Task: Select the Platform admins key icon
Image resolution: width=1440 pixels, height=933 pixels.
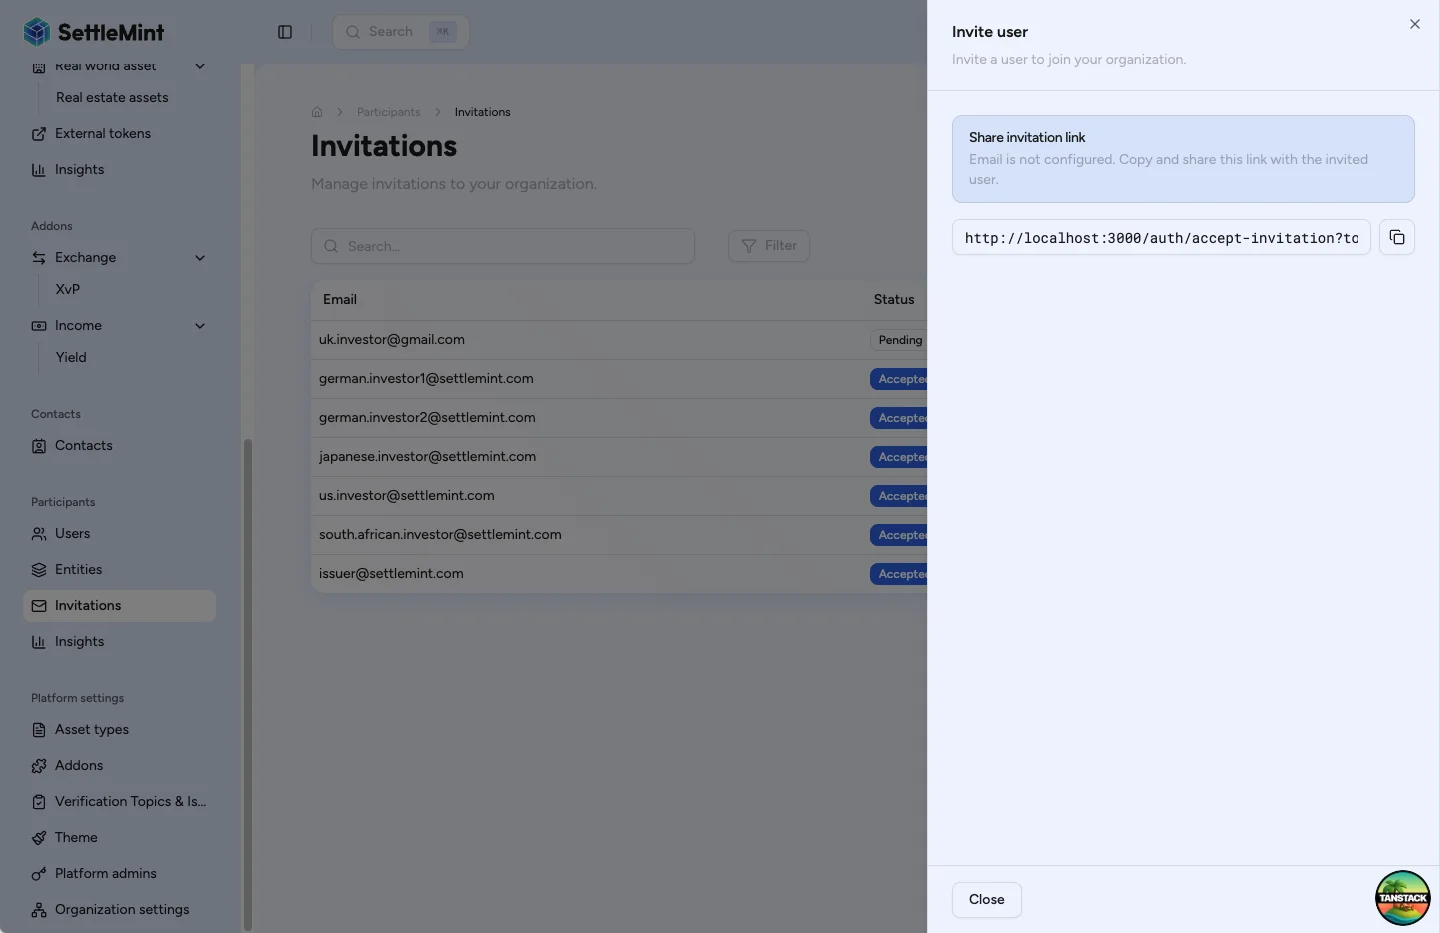Action: 38,873
